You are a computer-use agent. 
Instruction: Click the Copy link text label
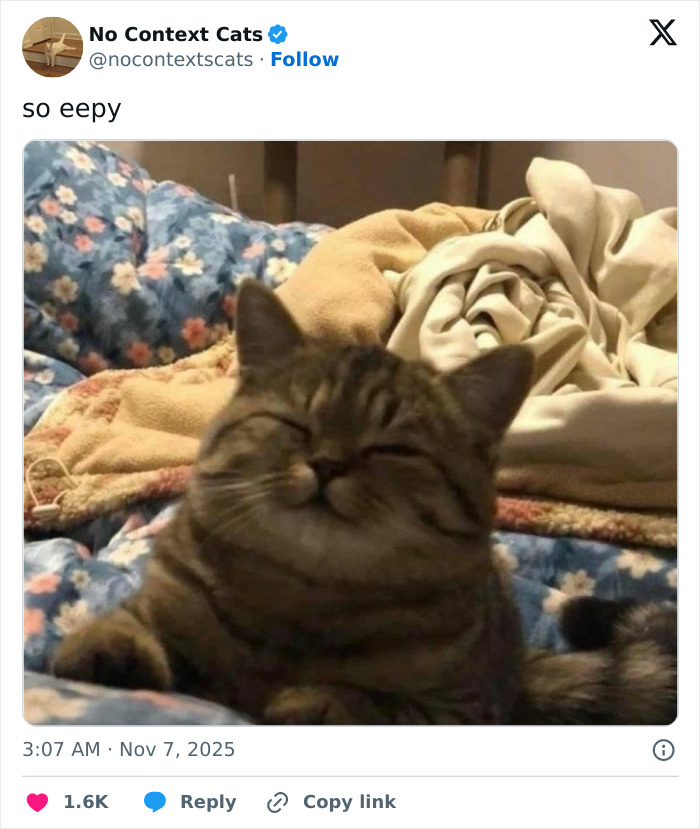348,801
